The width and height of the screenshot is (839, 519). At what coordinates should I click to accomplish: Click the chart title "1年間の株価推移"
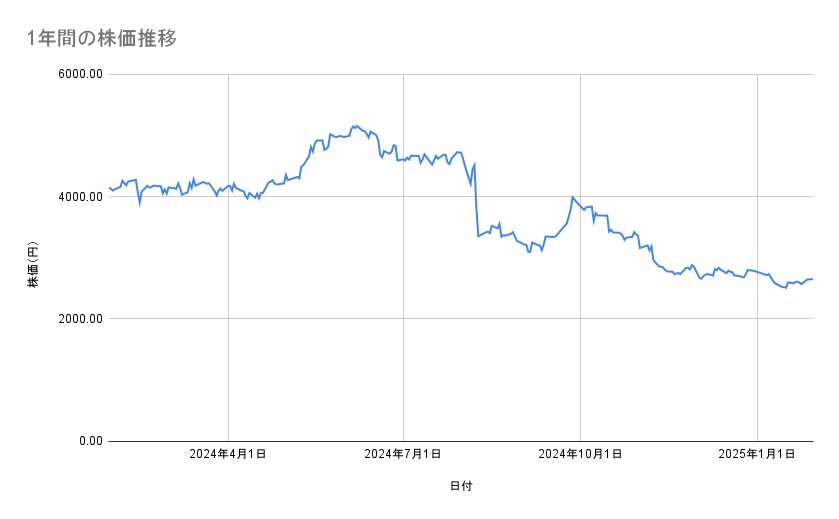pos(103,39)
